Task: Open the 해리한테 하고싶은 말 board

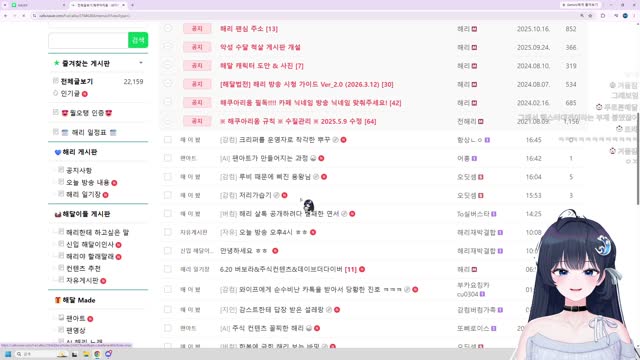Action: coord(97,232)
